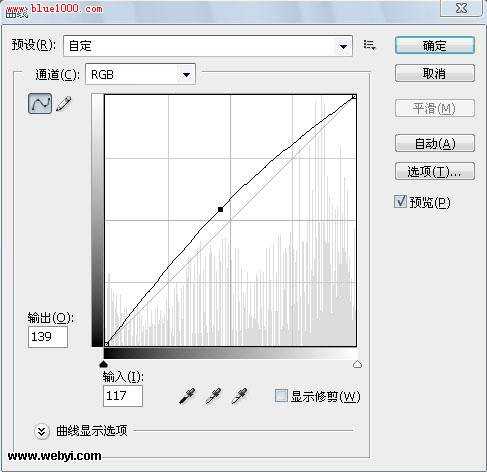Screen dimensions: 487x472
Task: Expand 曲线显示选项 curve display options
Action: pyautogui.click(x=42, y=431)
